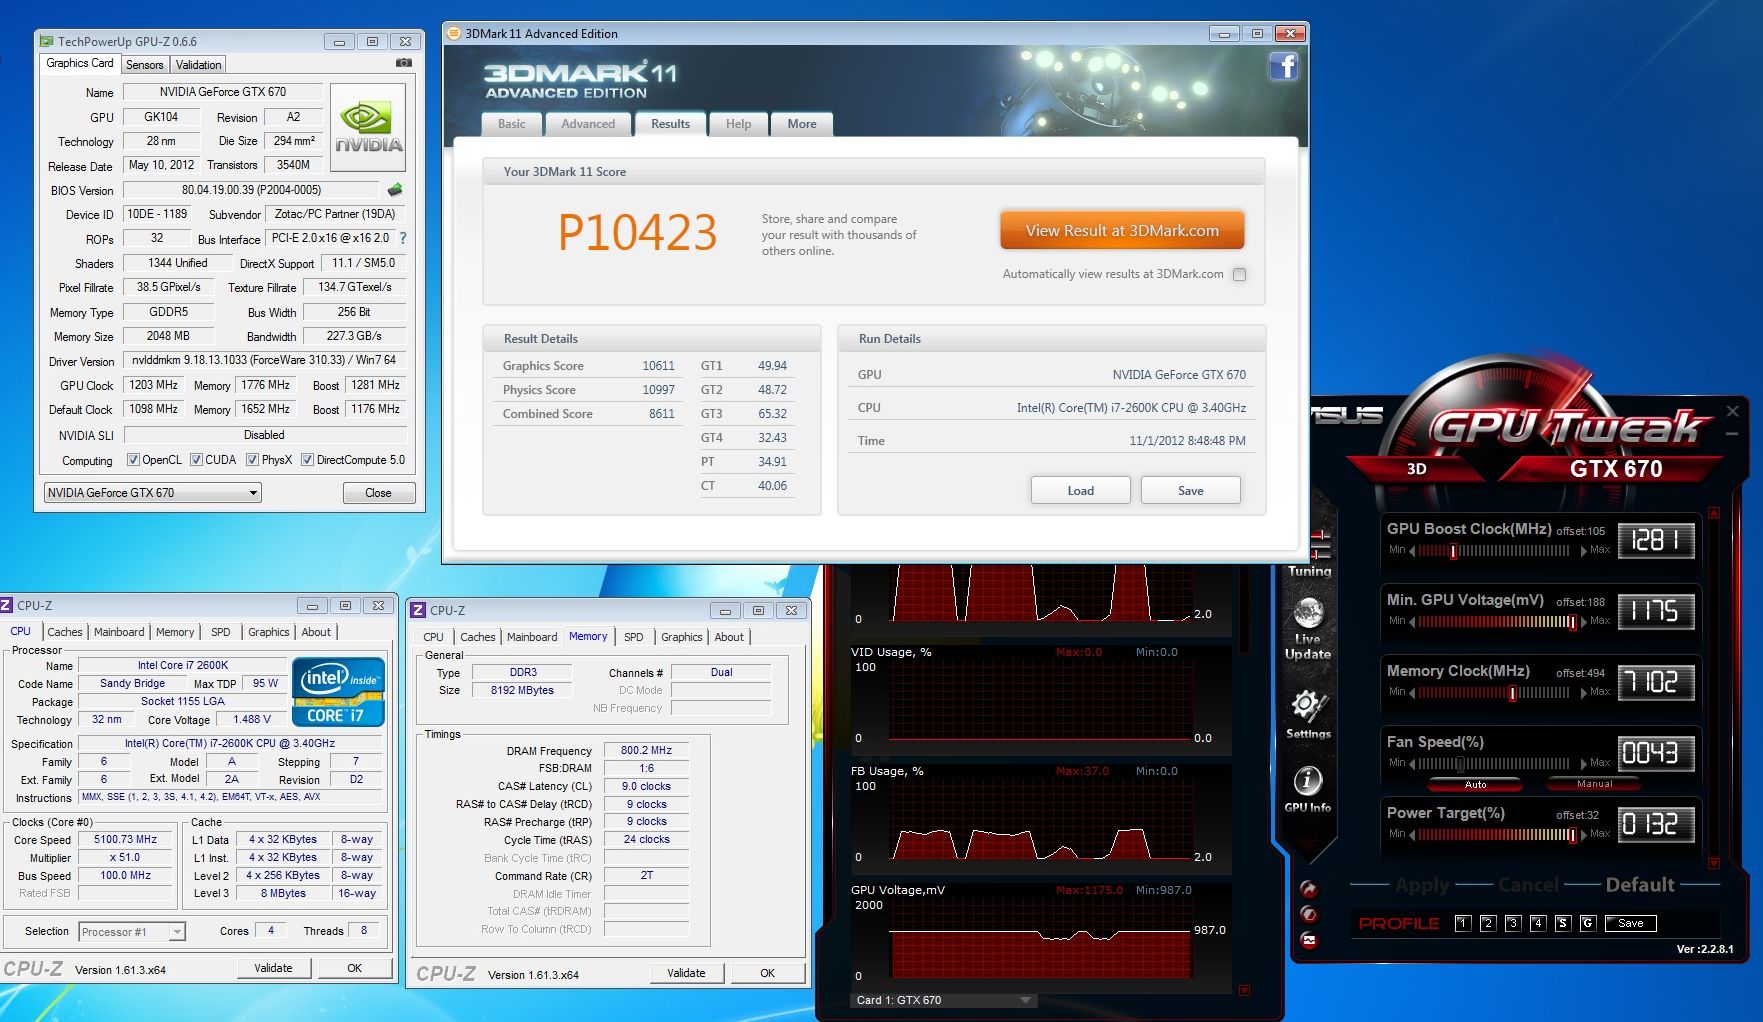
Task: Switch to the Validation tab in GPU-Z
Action: pyautogui.click(x=198, y=65)
